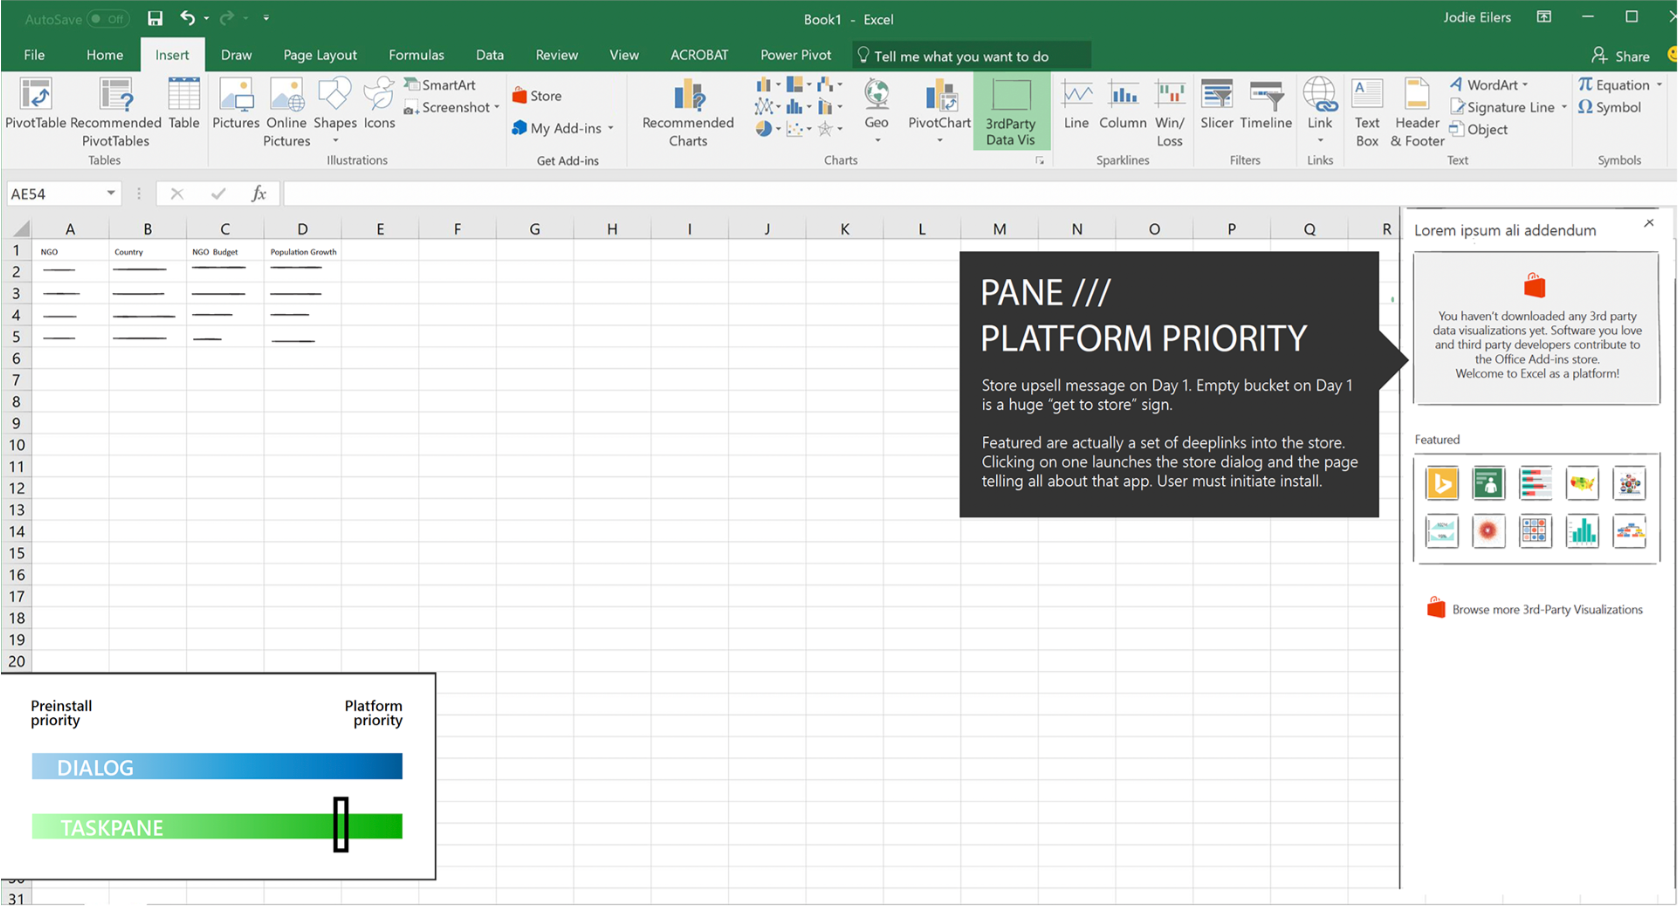The height and width of the screenshot is (908, 1678).
Task: Switch to the ACROBAT tab
Action: [x=699, y=55]
